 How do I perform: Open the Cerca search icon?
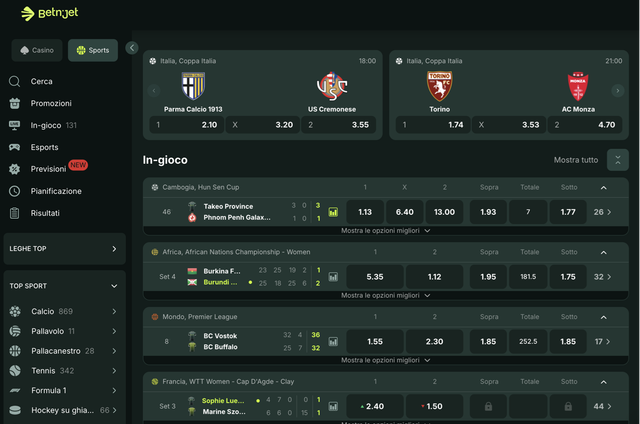pyautogui.click(x=14, y=82)
